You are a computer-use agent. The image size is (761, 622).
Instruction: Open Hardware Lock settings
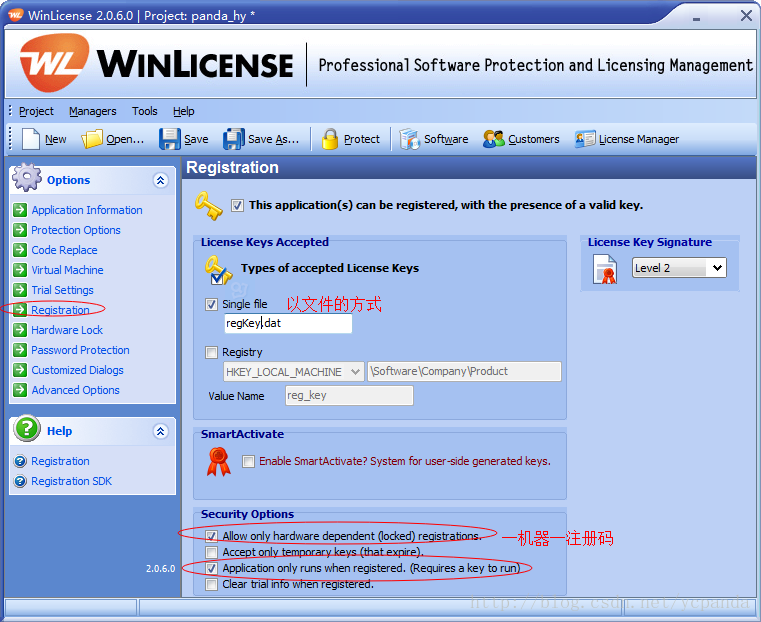(67, 330)
